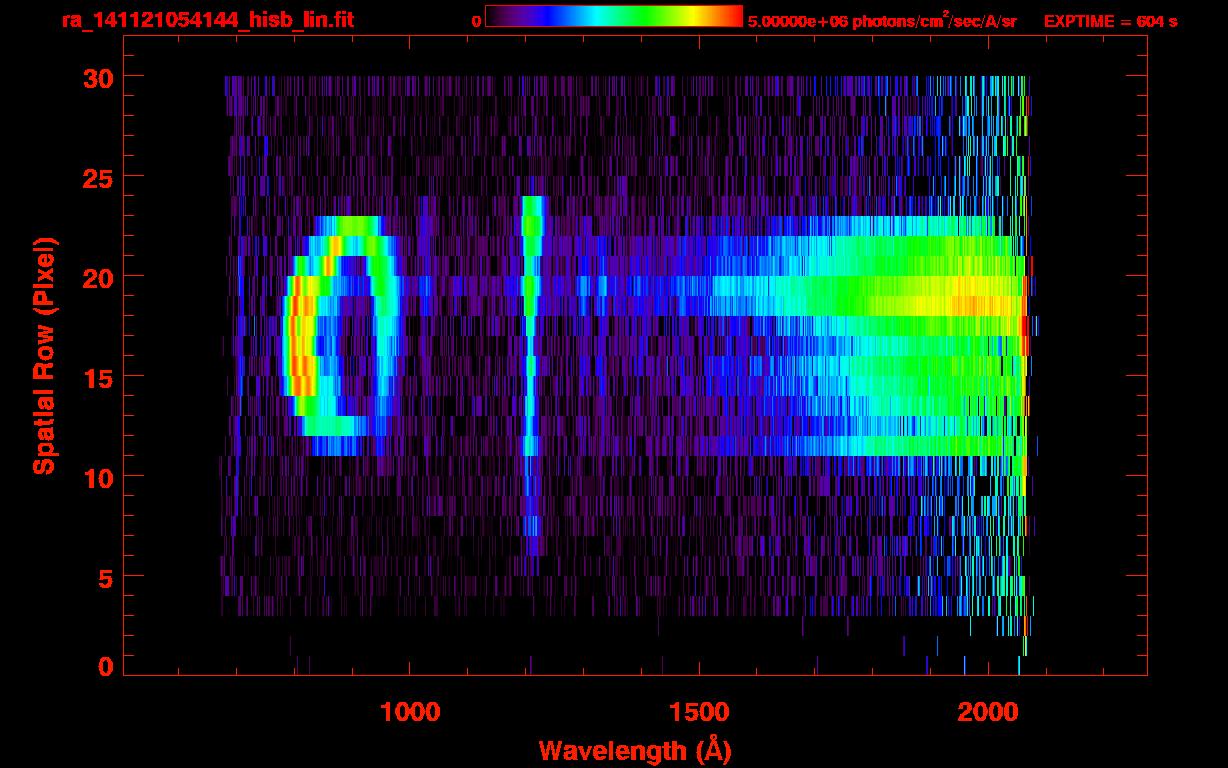This screenshot has height=768, width=1228.
Task: Click the Spatial Row (Pixel) axis title
Action: (44, 355)
